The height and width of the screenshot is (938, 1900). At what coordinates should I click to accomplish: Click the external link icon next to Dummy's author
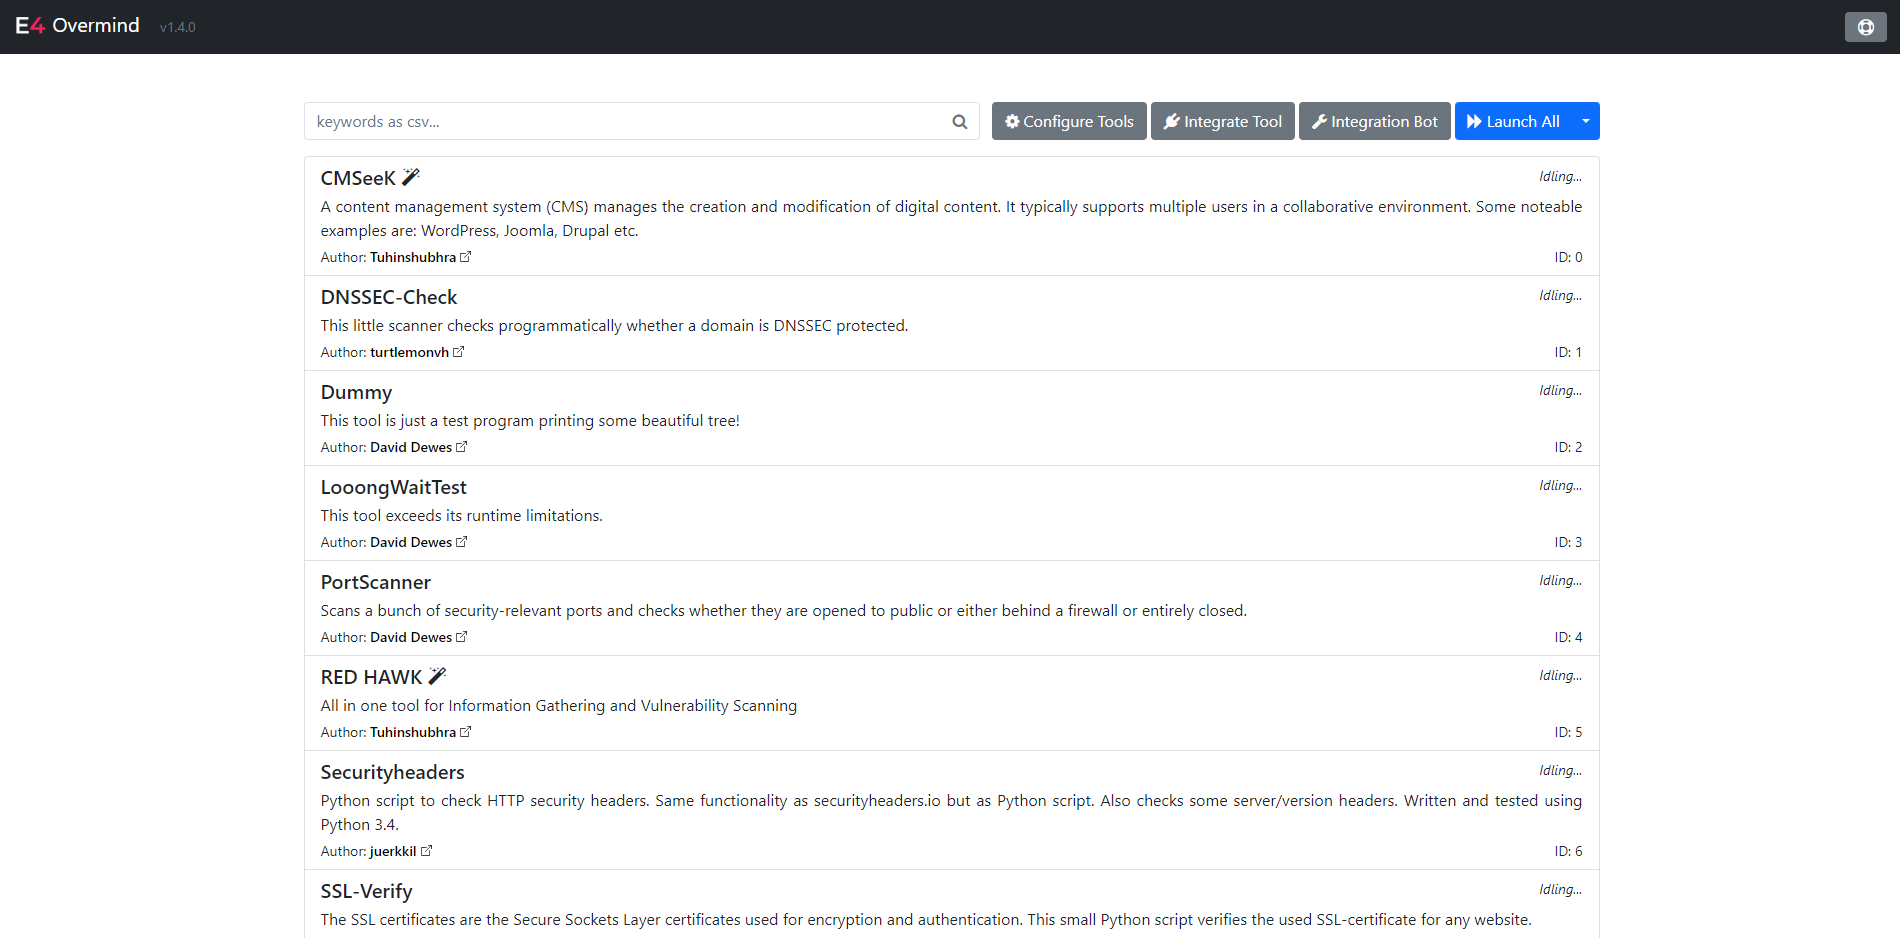[x=462, y=446]
